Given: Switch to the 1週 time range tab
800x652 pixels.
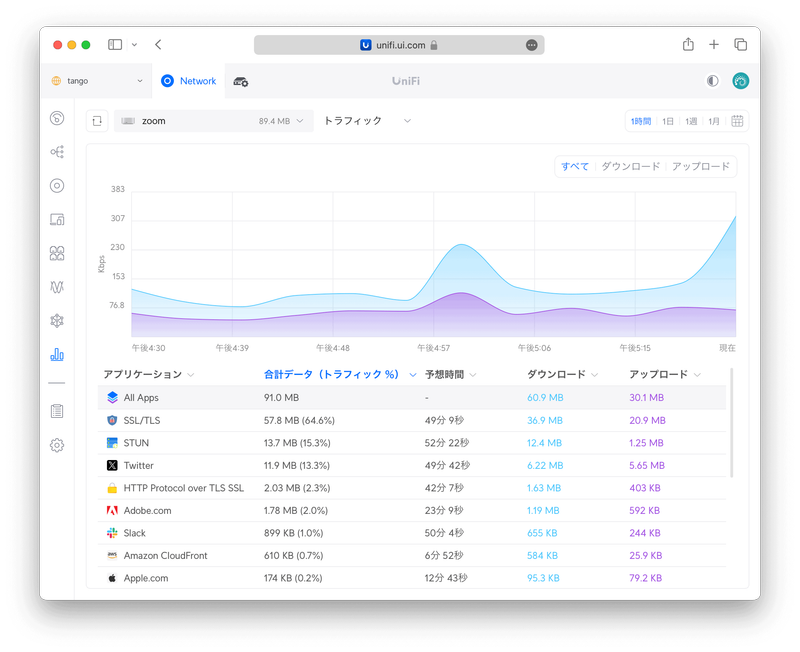Looking at the screenshot, I should 691,121.
